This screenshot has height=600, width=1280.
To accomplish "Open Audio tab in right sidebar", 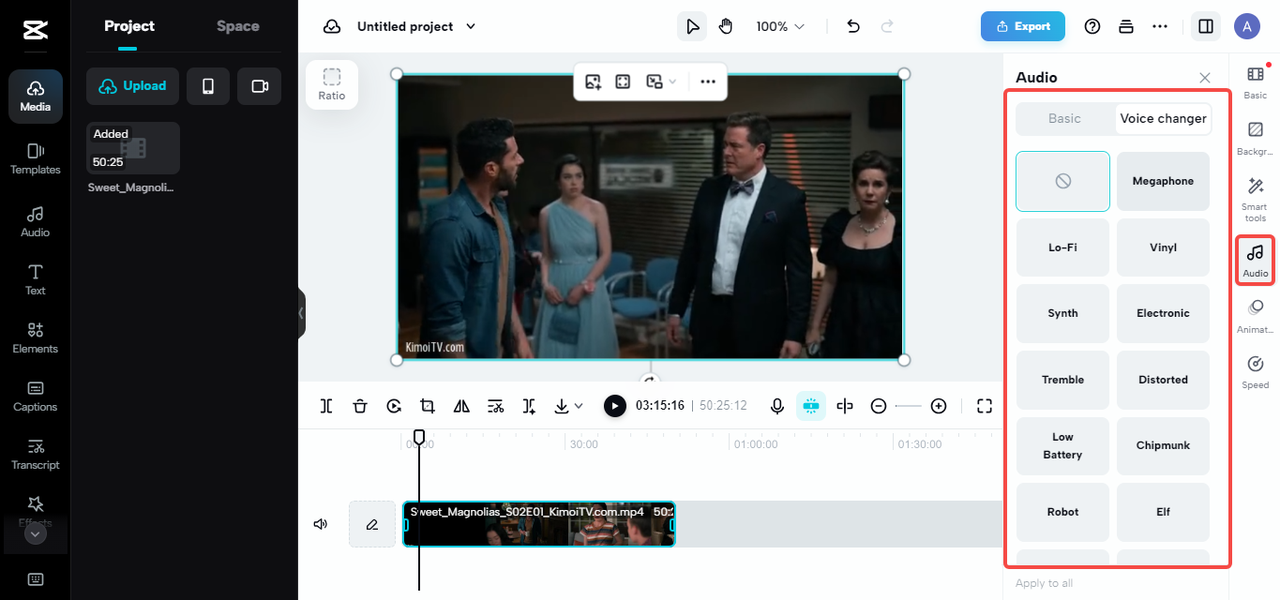I will pyautogui.click(x=1255, y=260).
